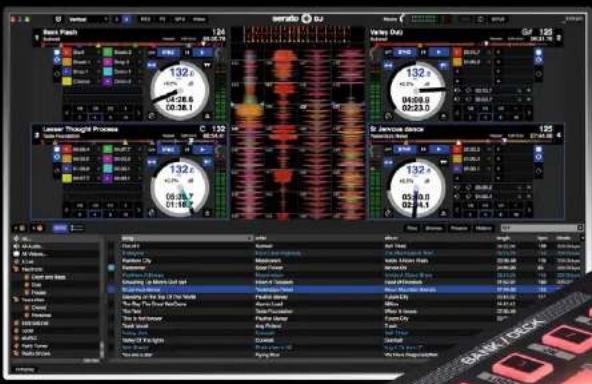Trigger the cyan cue point on deck 1
The width and height of the screenshot is (592, 384).
[x=108, y=71]
